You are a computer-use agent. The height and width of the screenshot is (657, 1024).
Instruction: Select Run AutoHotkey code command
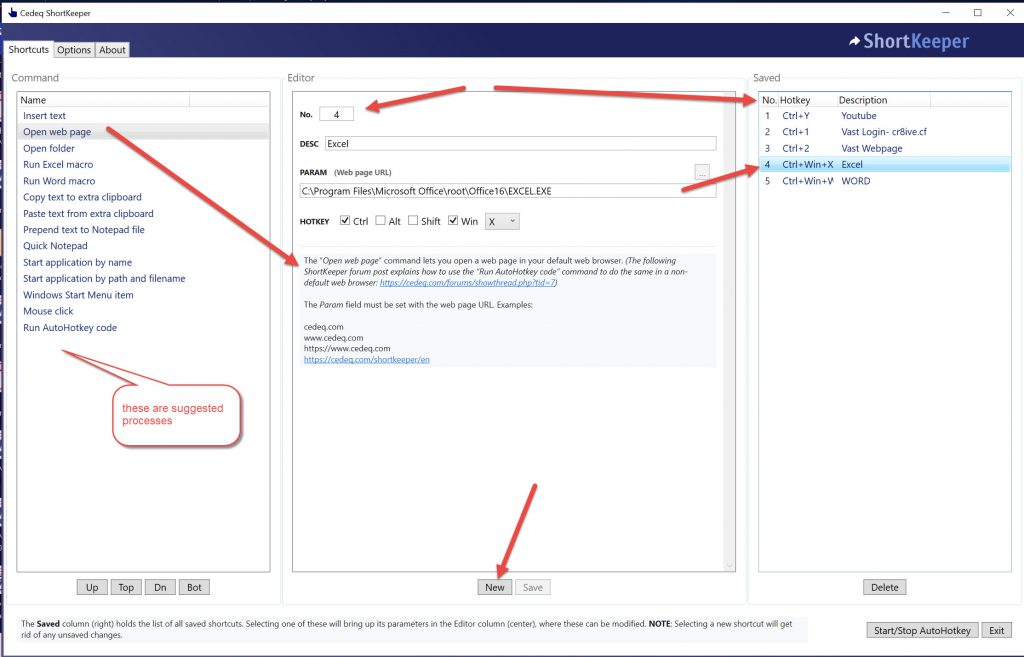pos(70,328)
